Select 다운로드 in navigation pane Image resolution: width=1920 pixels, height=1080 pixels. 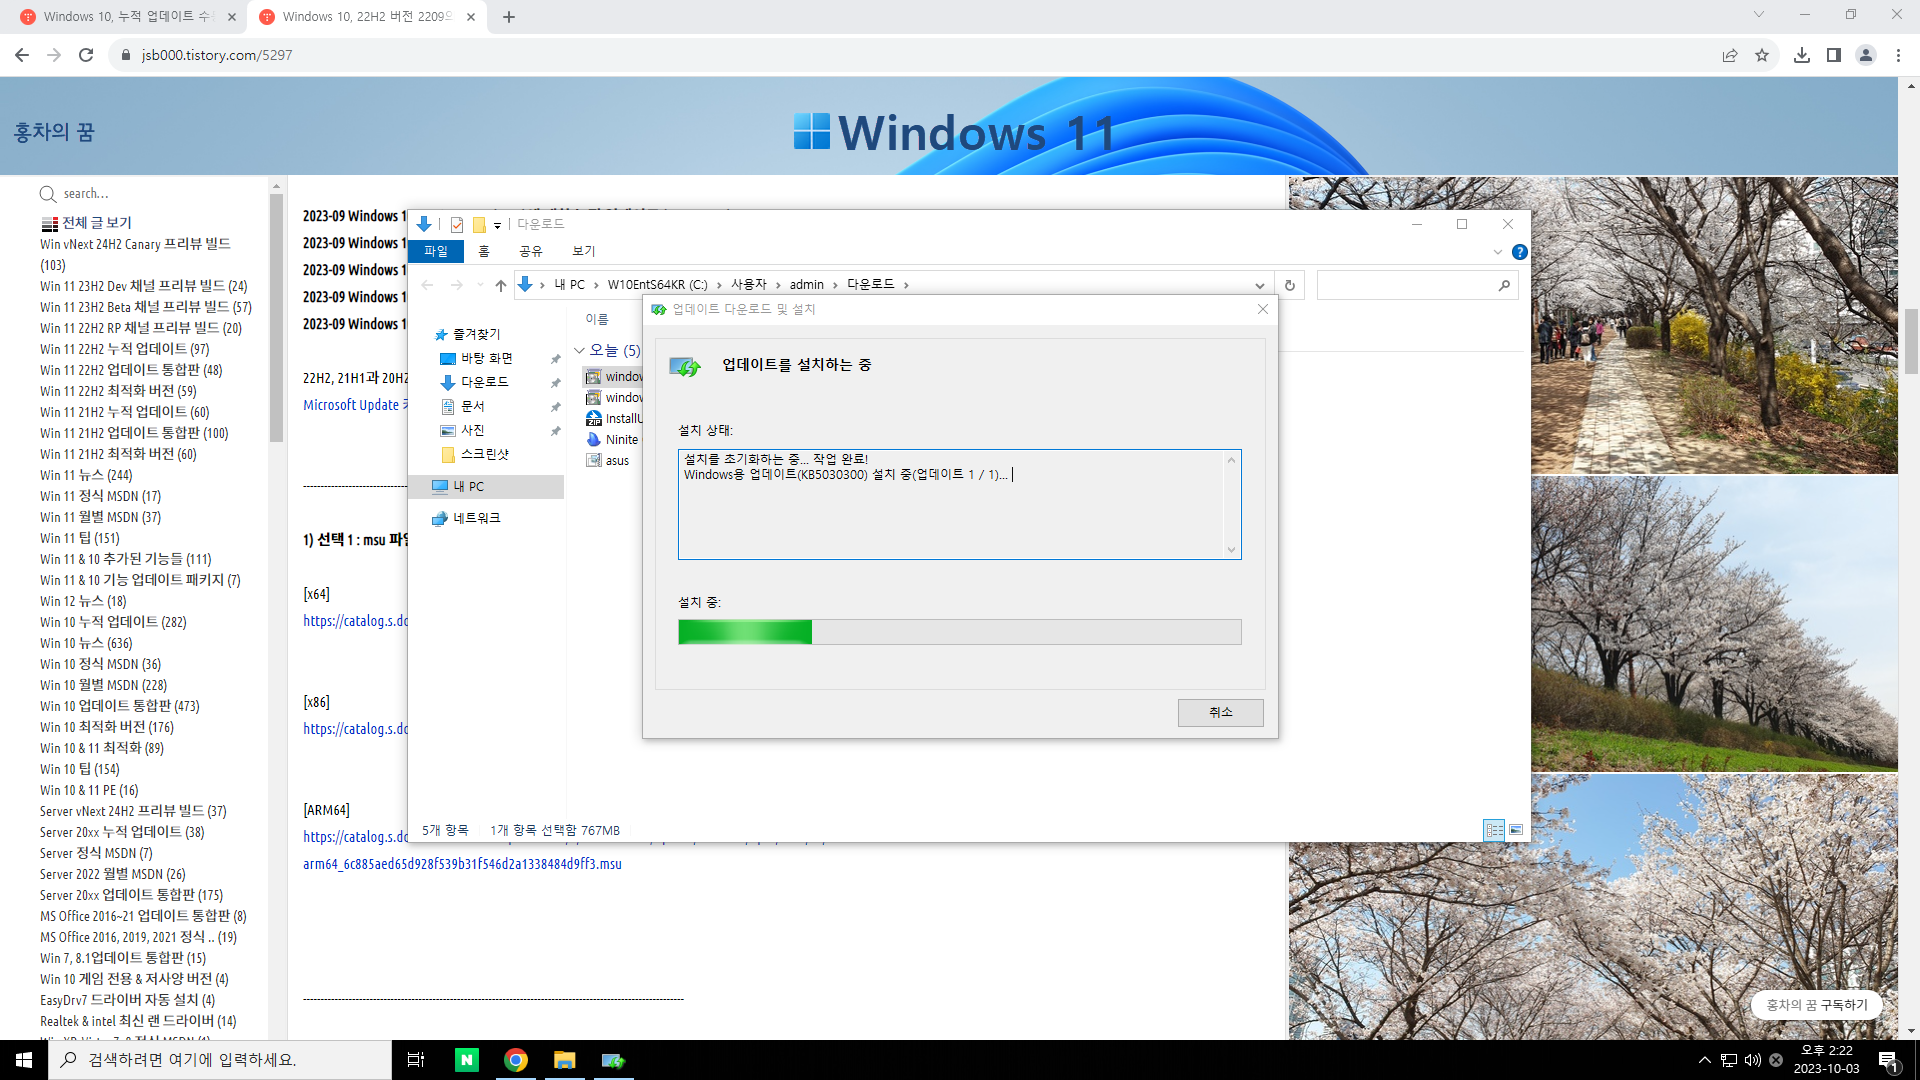coord(484,382)
